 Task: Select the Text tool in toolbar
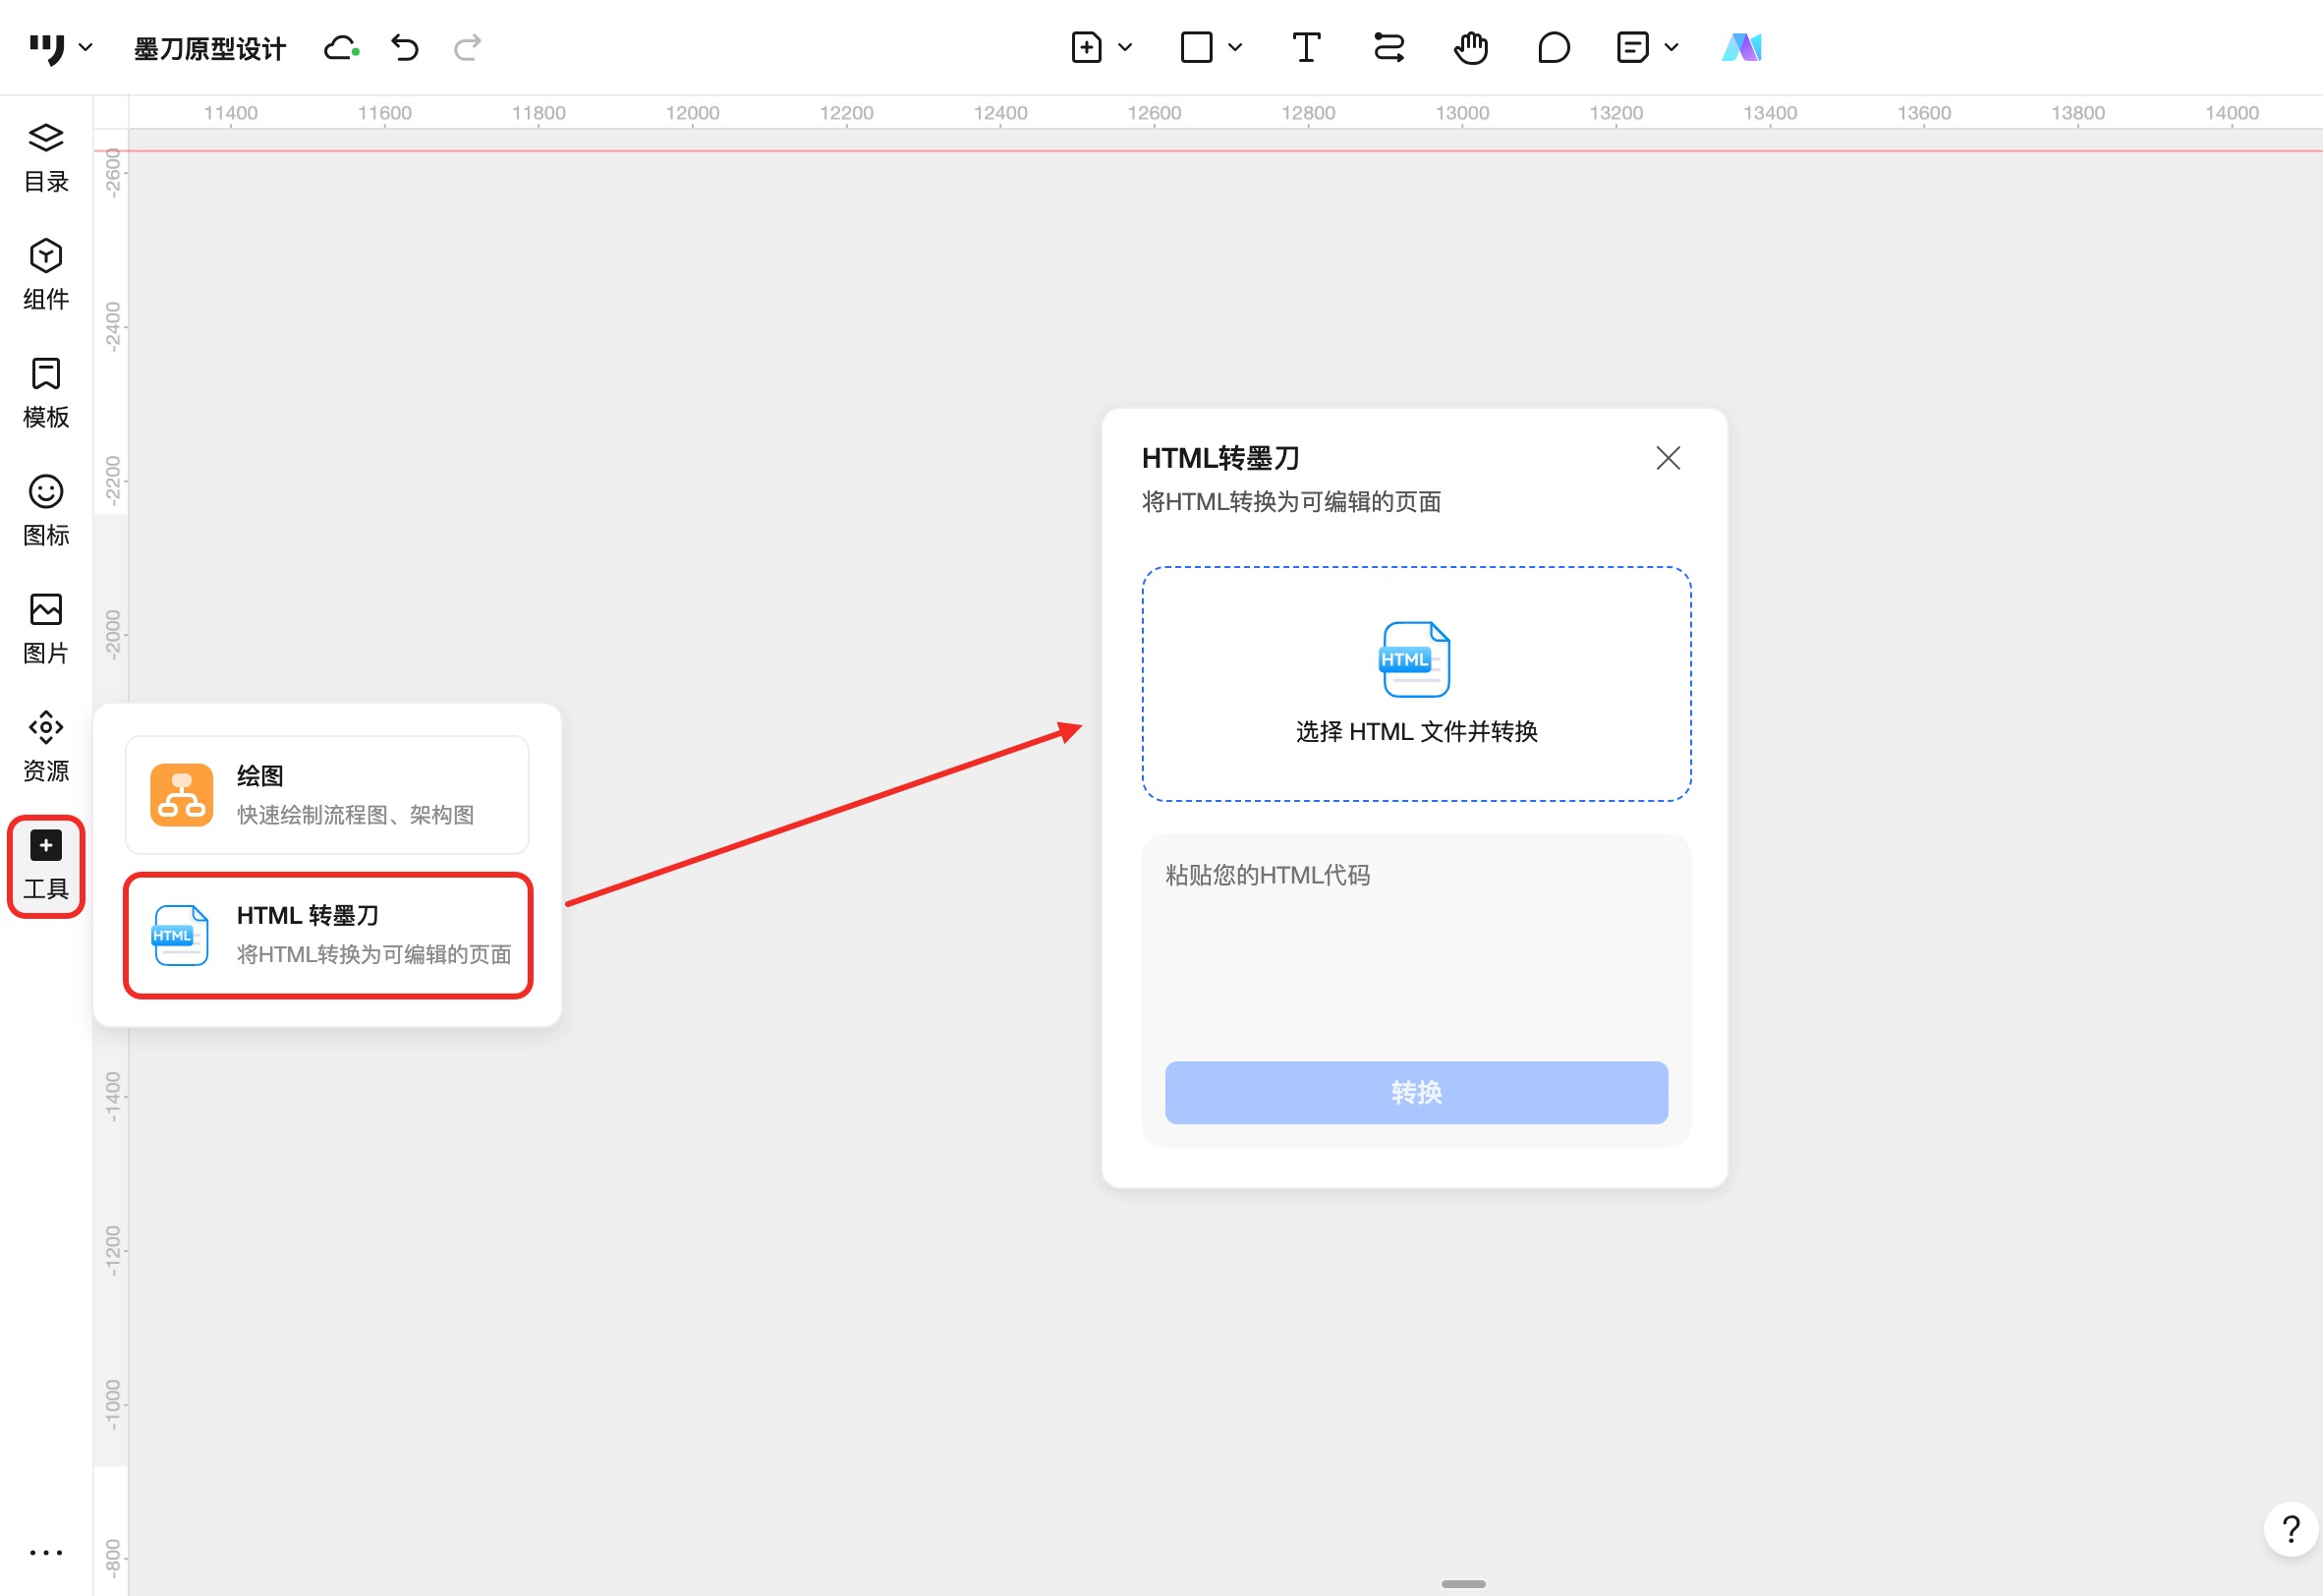[1305, 47]
